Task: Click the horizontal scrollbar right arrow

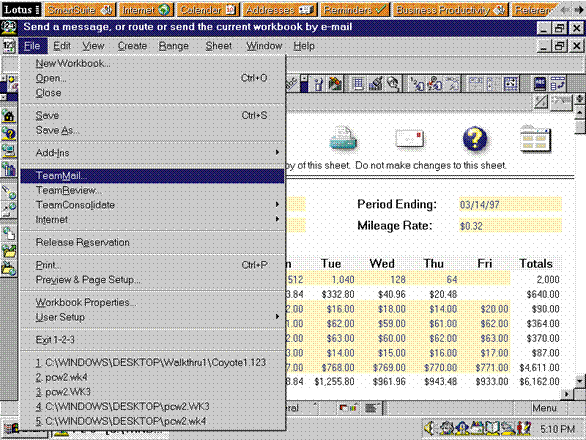Action: 568,394
